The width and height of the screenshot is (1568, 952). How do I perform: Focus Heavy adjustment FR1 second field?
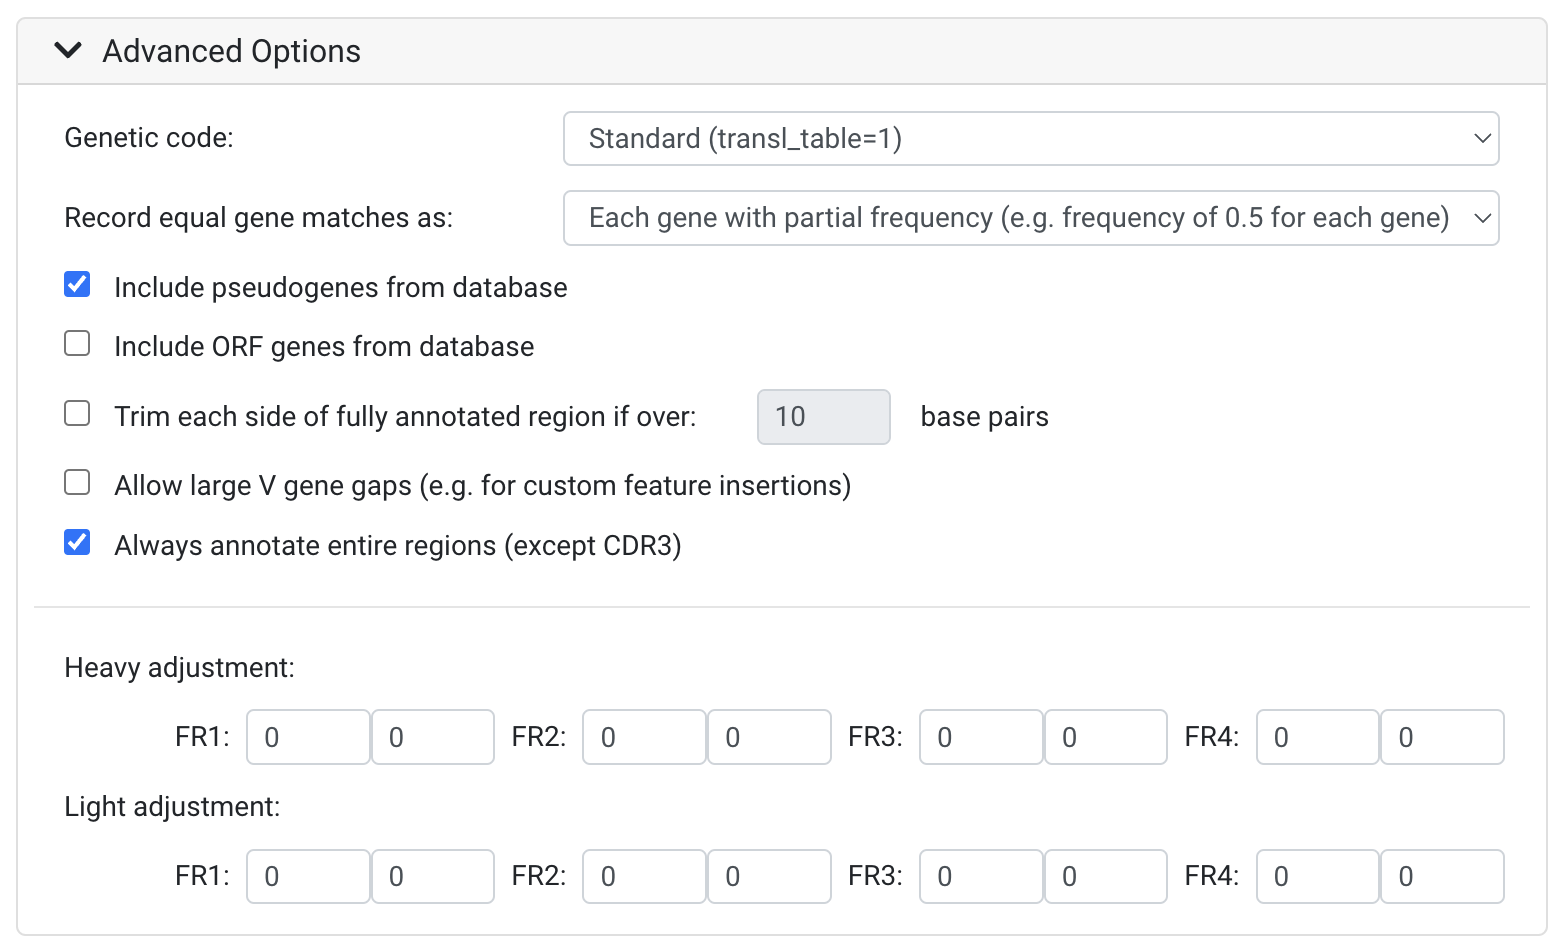(433, 737)
